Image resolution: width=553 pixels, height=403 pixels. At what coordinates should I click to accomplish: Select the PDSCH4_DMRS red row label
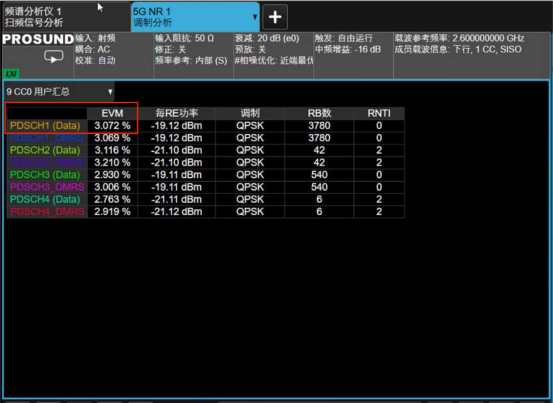click(47, 212)
